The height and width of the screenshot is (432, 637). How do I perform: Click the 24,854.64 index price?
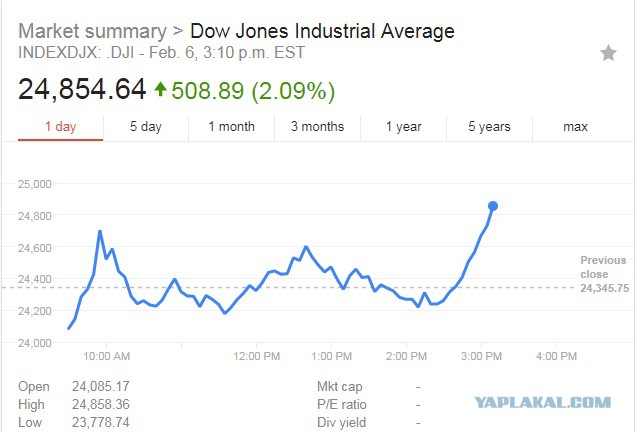[82, 89]
